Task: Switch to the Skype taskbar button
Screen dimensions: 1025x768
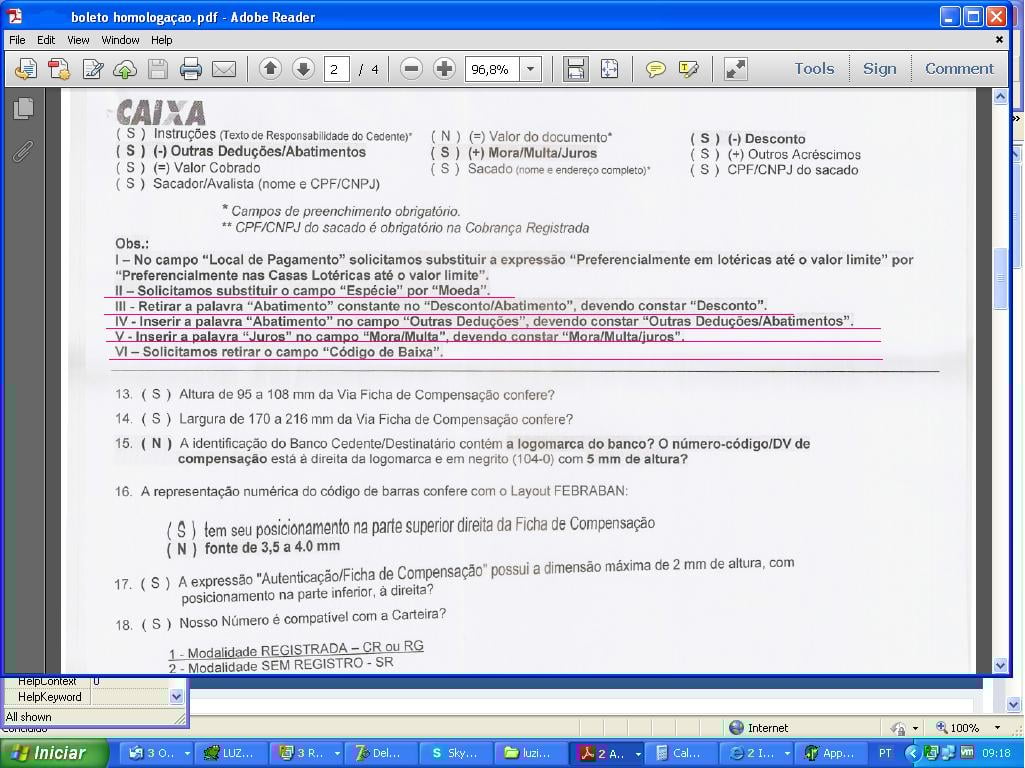Action: 456,753
